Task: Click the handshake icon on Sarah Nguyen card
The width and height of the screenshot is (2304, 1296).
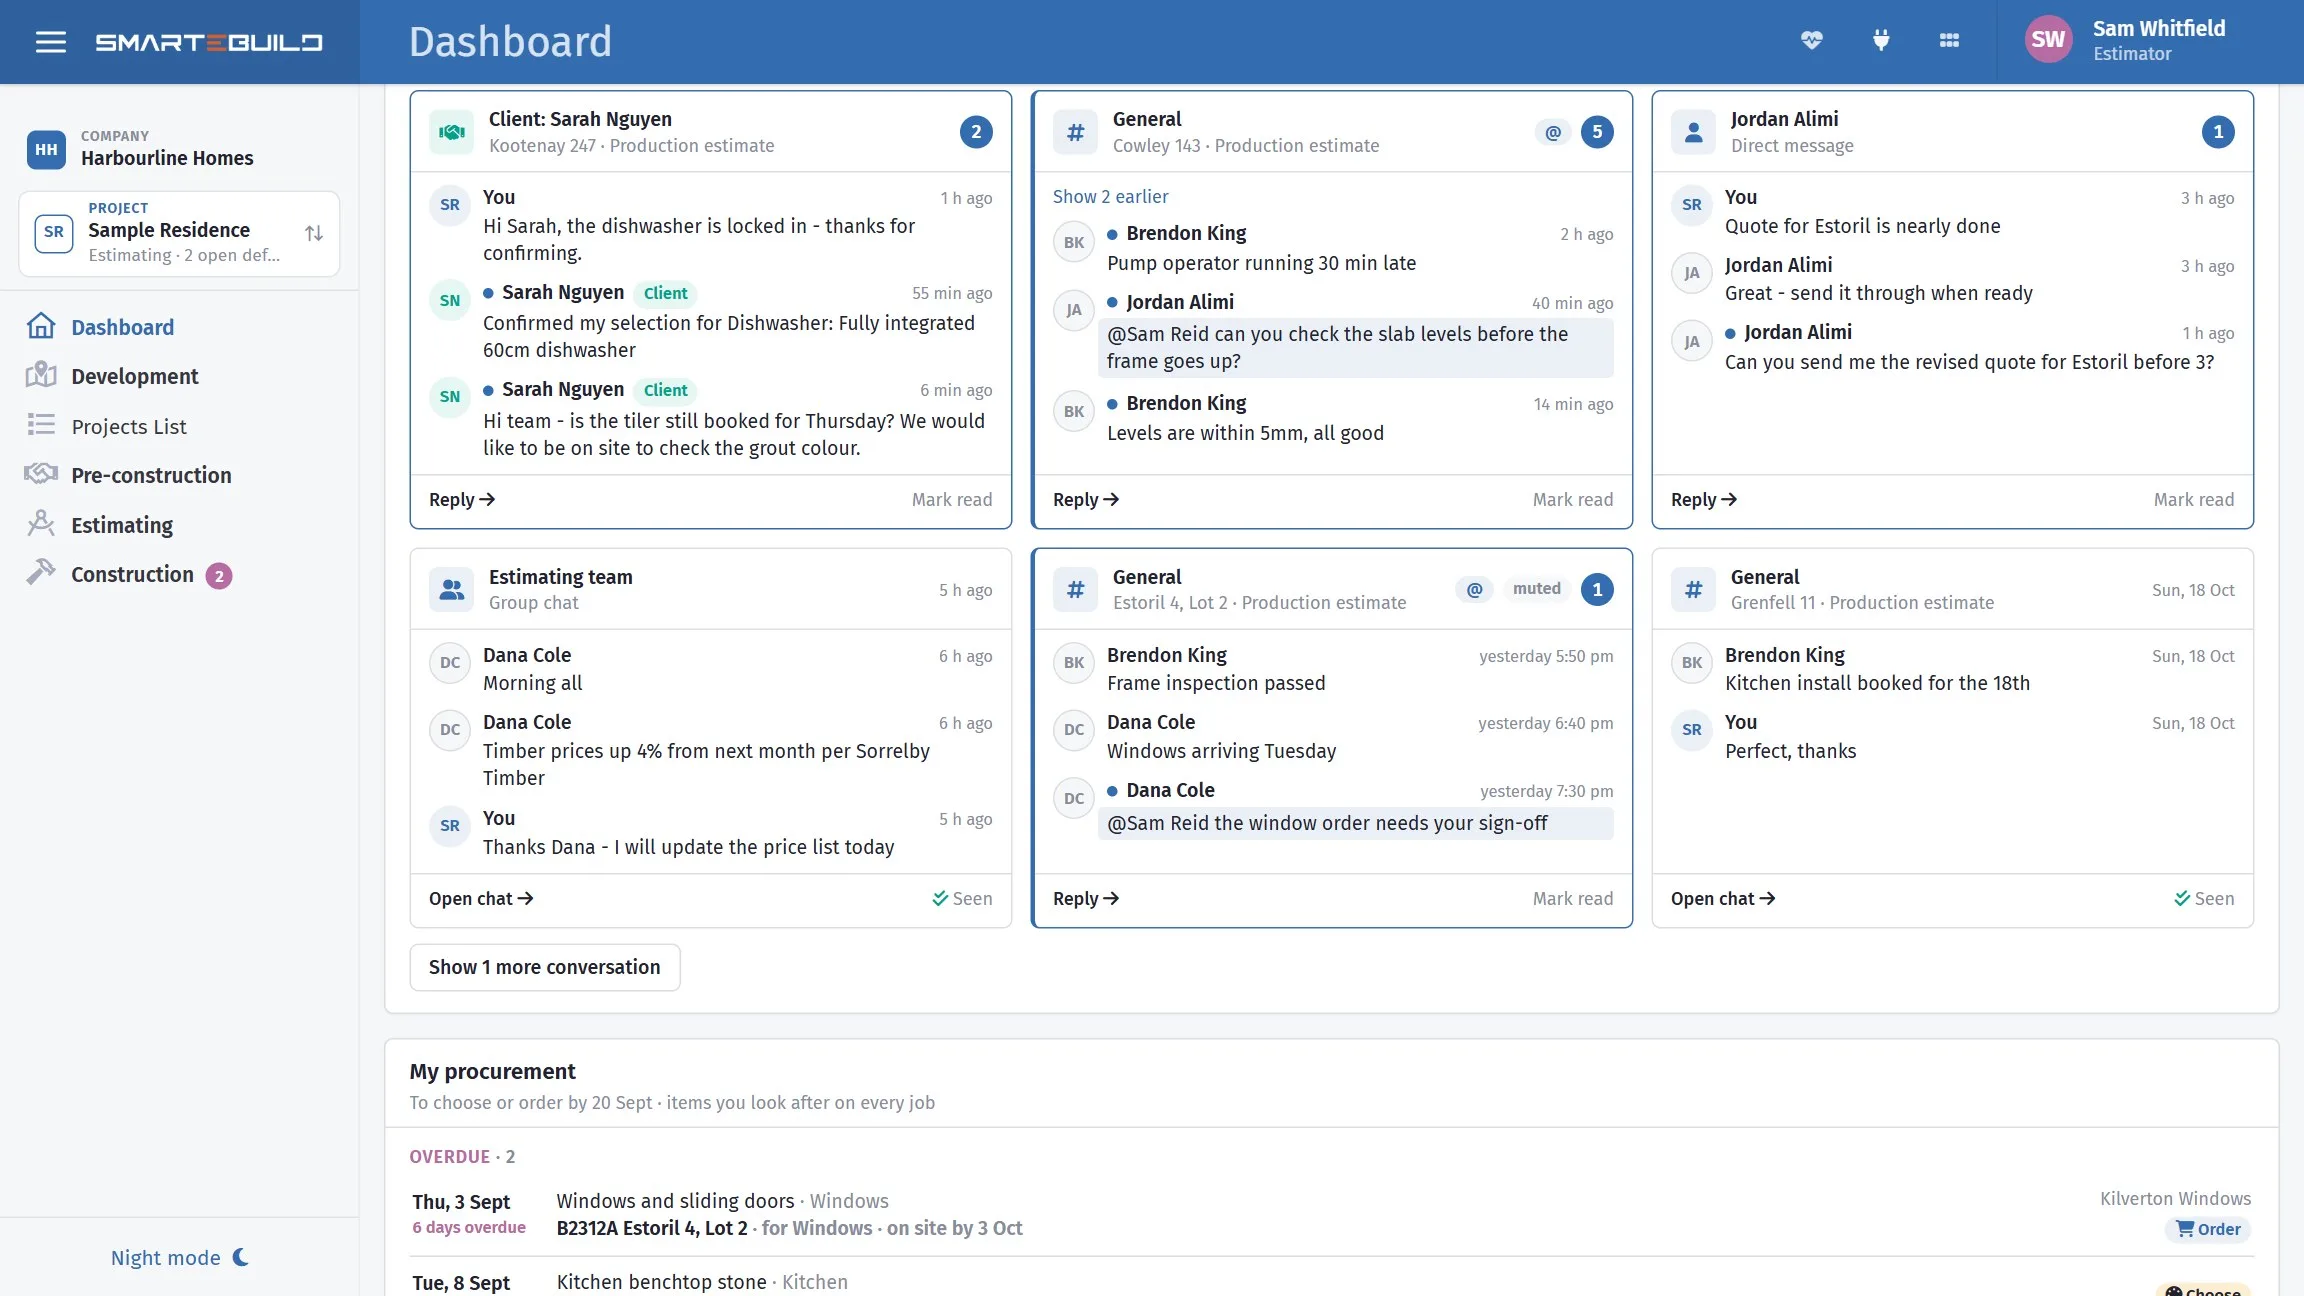Action: 452,132
